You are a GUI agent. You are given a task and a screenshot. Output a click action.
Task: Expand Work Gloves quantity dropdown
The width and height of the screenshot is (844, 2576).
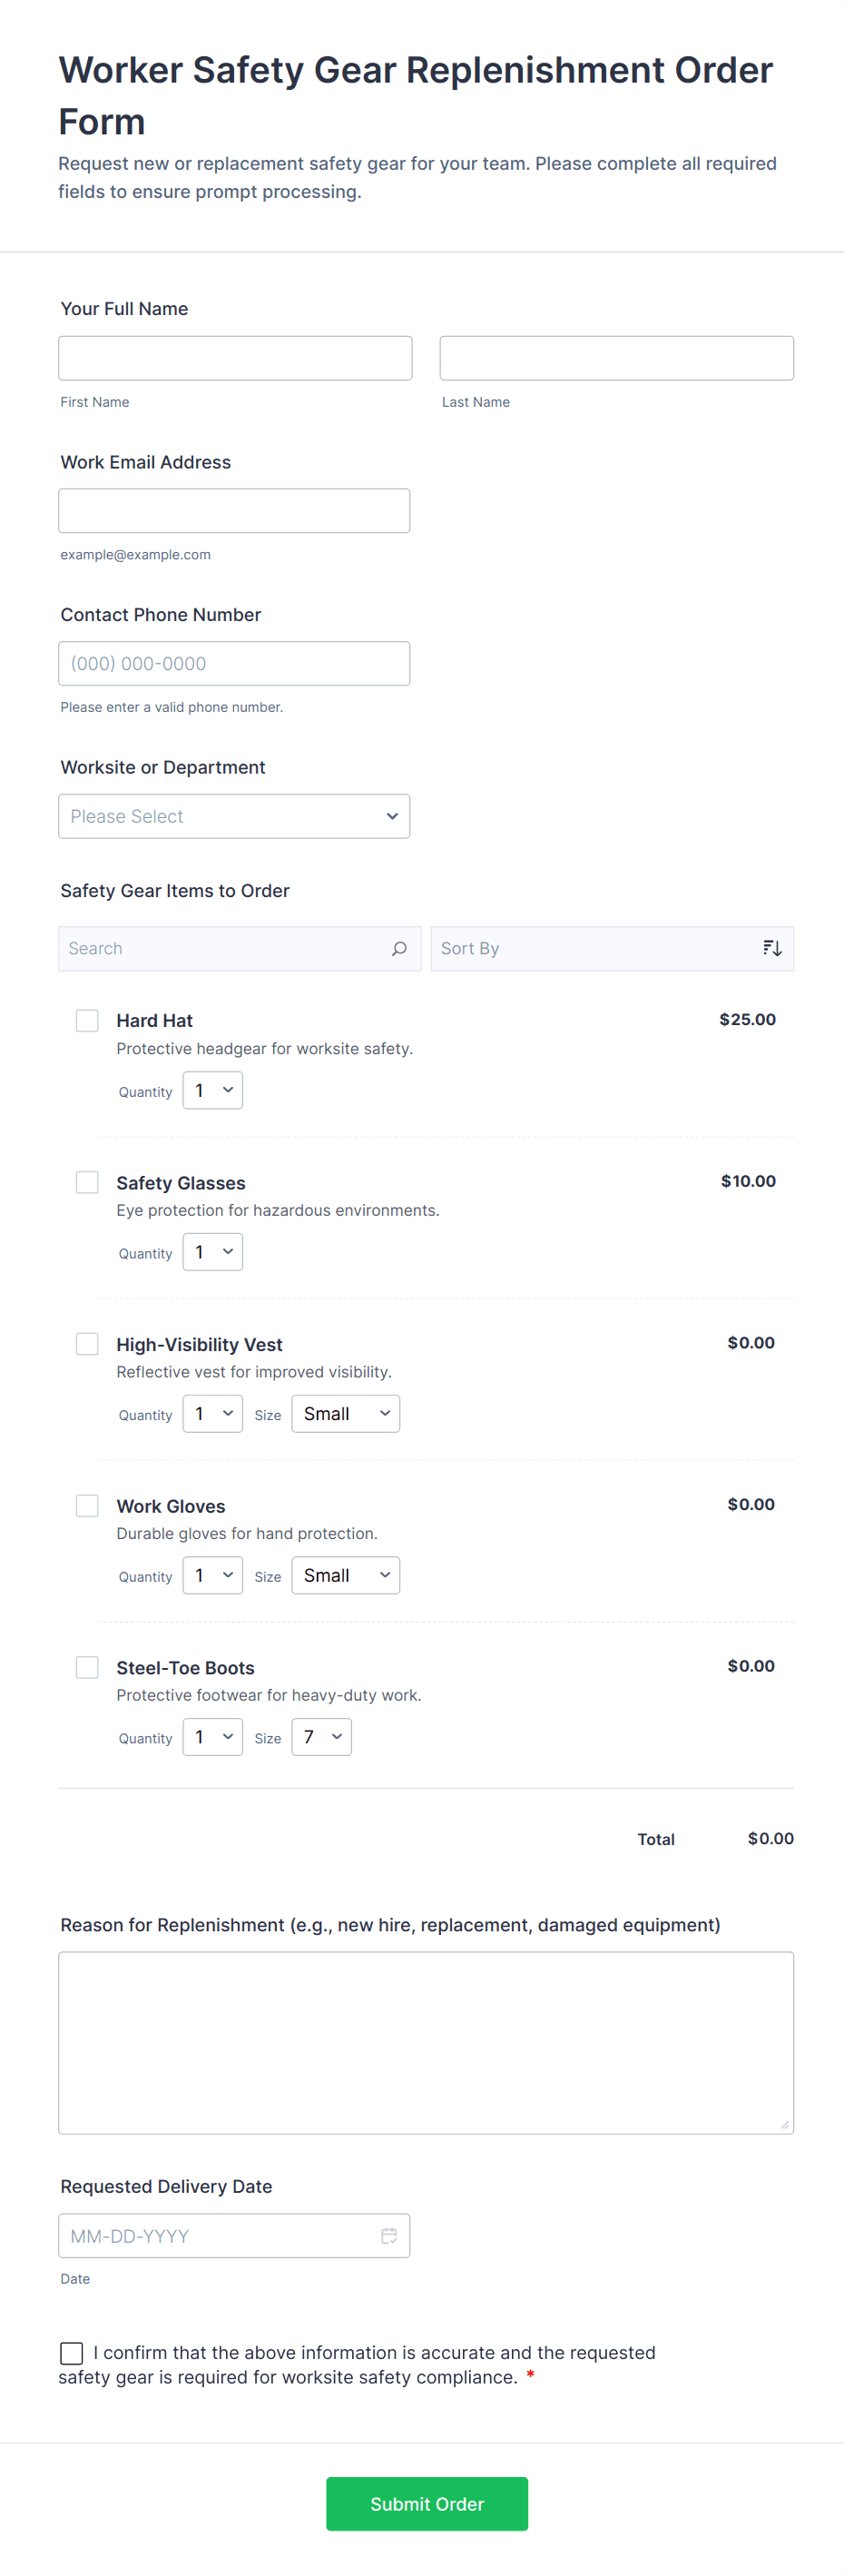(213, 1575)
